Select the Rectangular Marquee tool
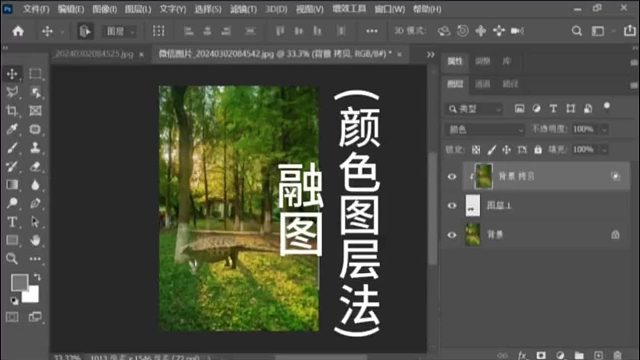The image size is (640, 360). point(35,74)
